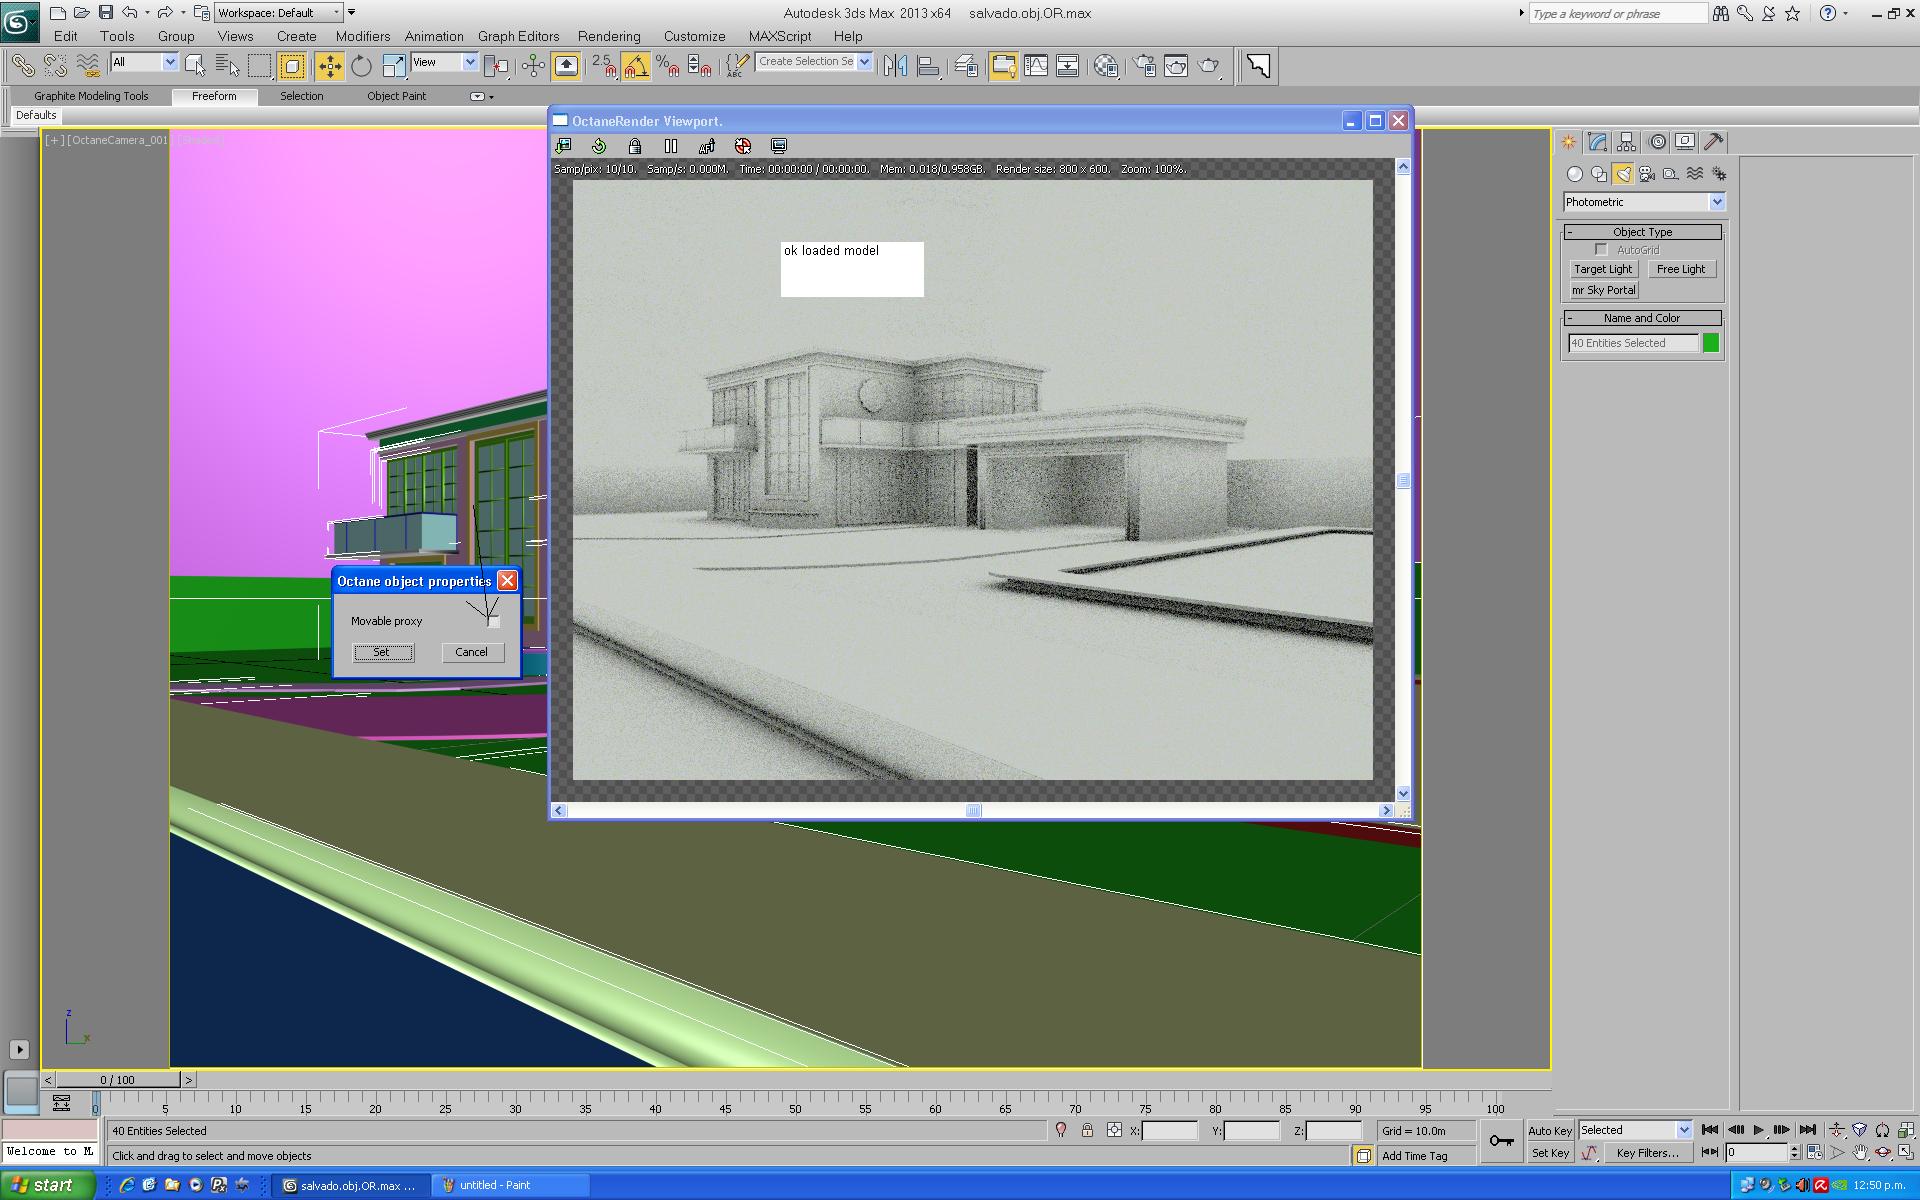Click the green object color swatch
This screenshot has width=1920, height=1200.
click(x=1711, y=343)
